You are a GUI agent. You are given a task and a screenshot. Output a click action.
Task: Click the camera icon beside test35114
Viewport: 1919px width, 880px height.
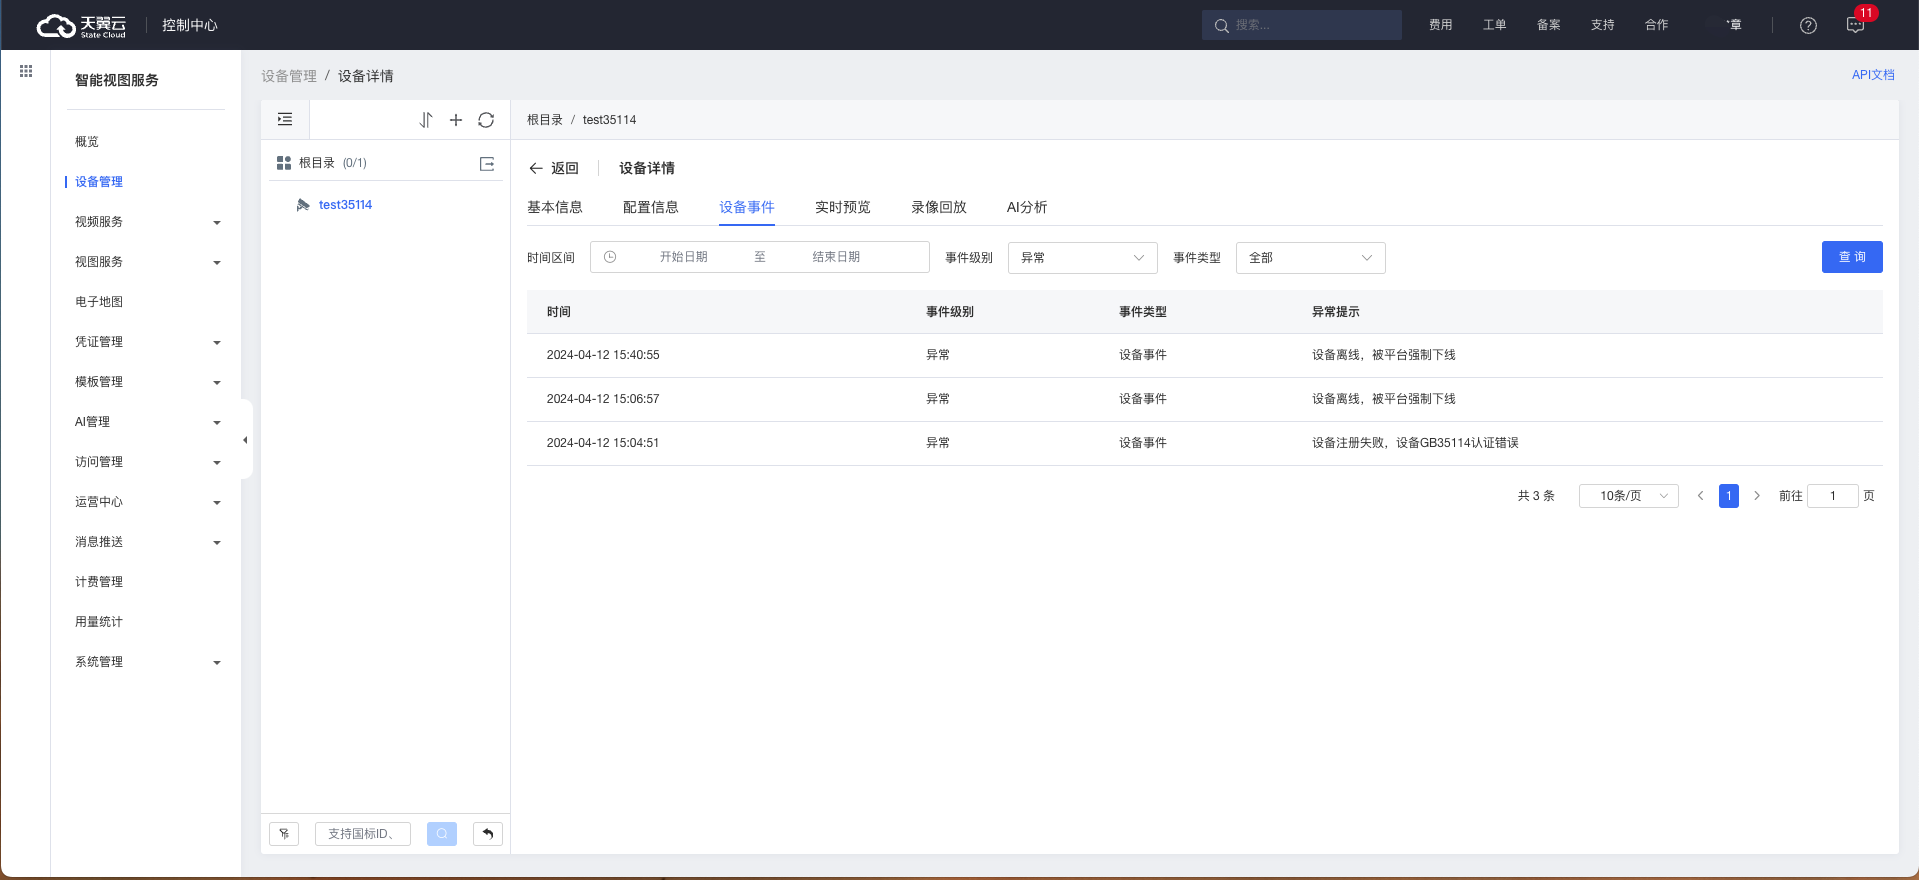tap(303, 205)
